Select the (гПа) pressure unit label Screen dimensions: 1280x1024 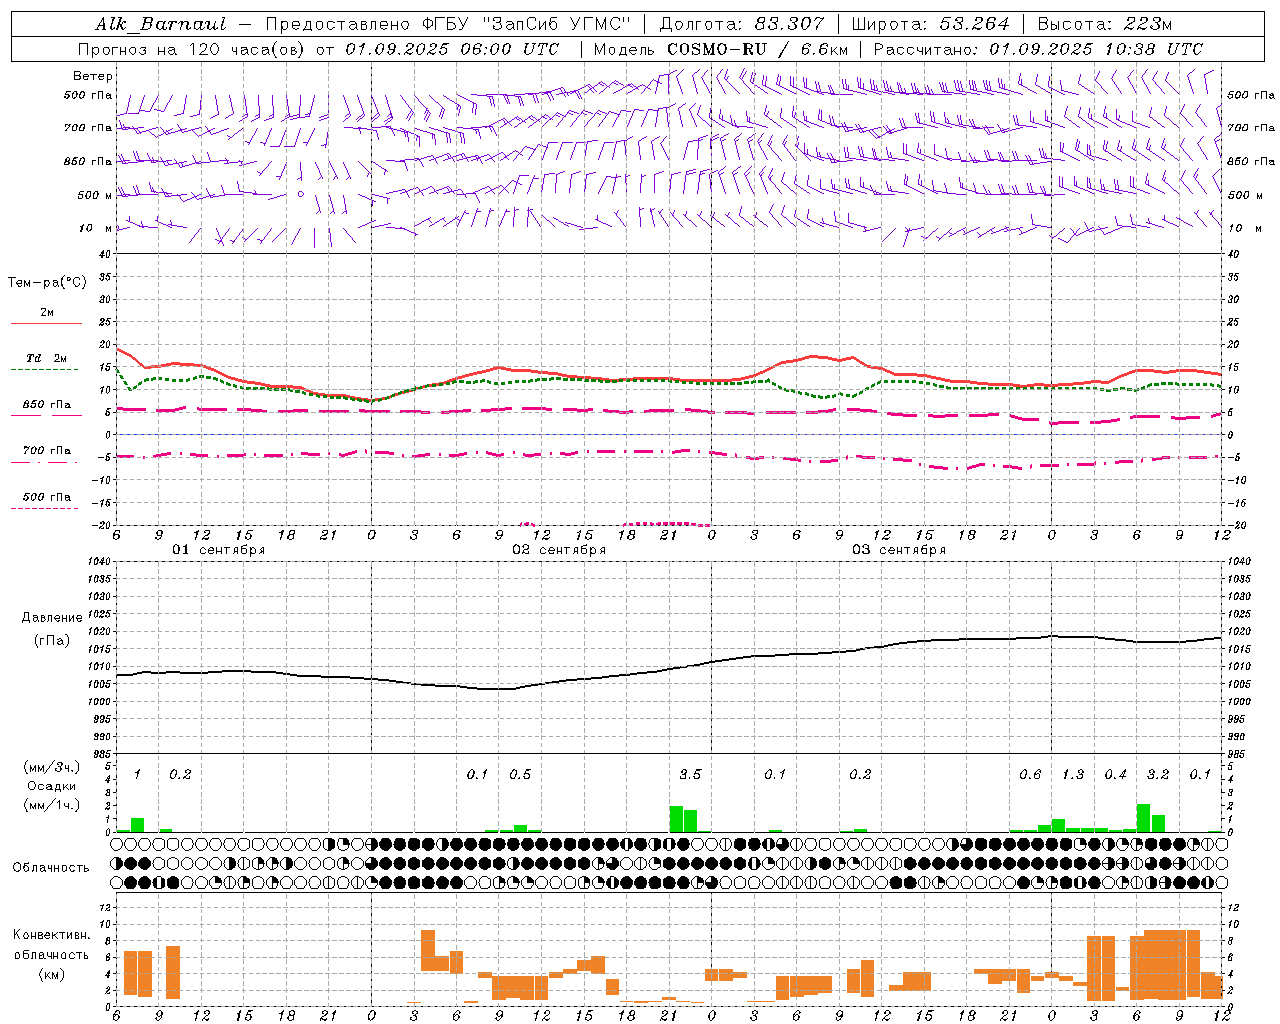coord(51,641)
